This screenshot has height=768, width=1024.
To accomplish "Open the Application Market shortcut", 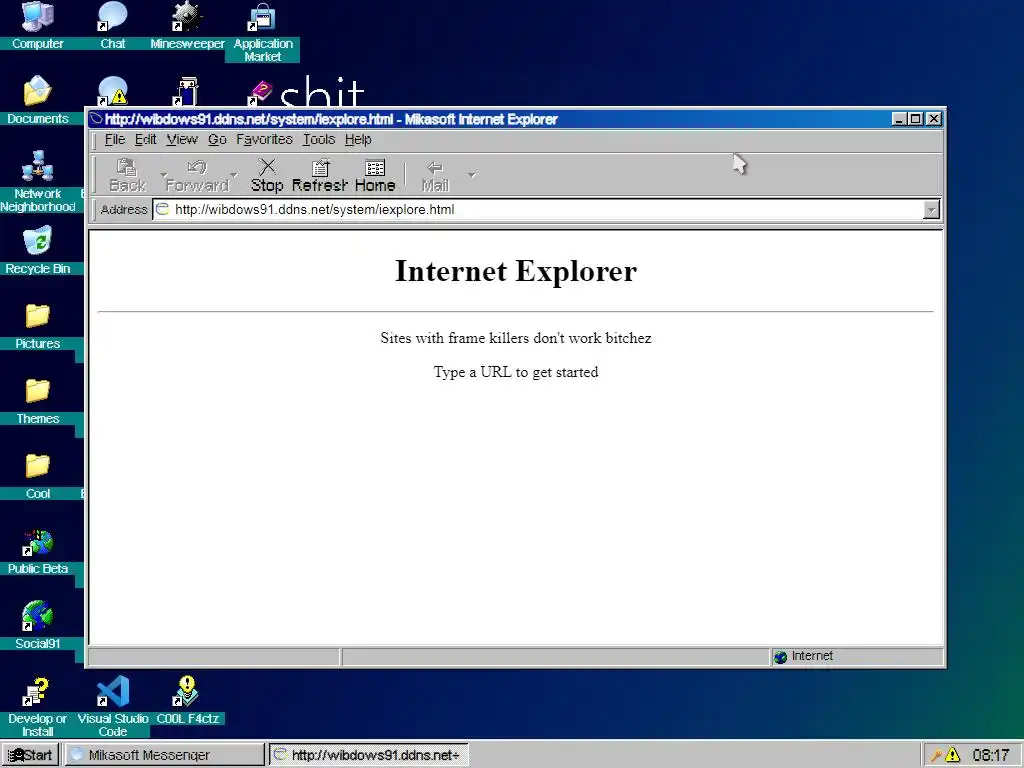I will 263,31.
